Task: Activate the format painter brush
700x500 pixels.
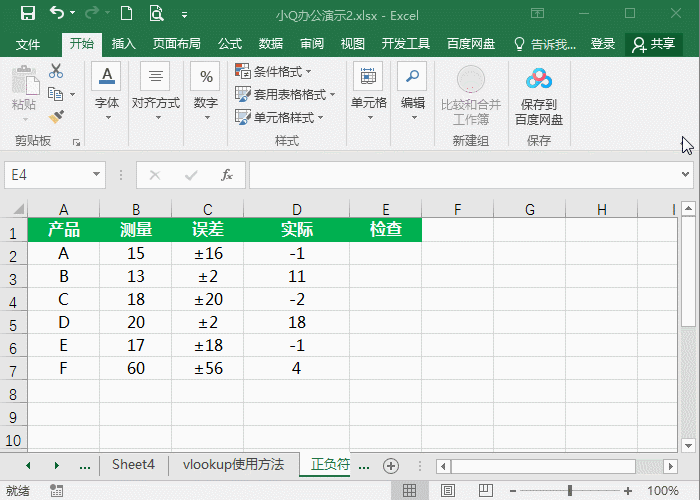Action: tap(56, 117)
